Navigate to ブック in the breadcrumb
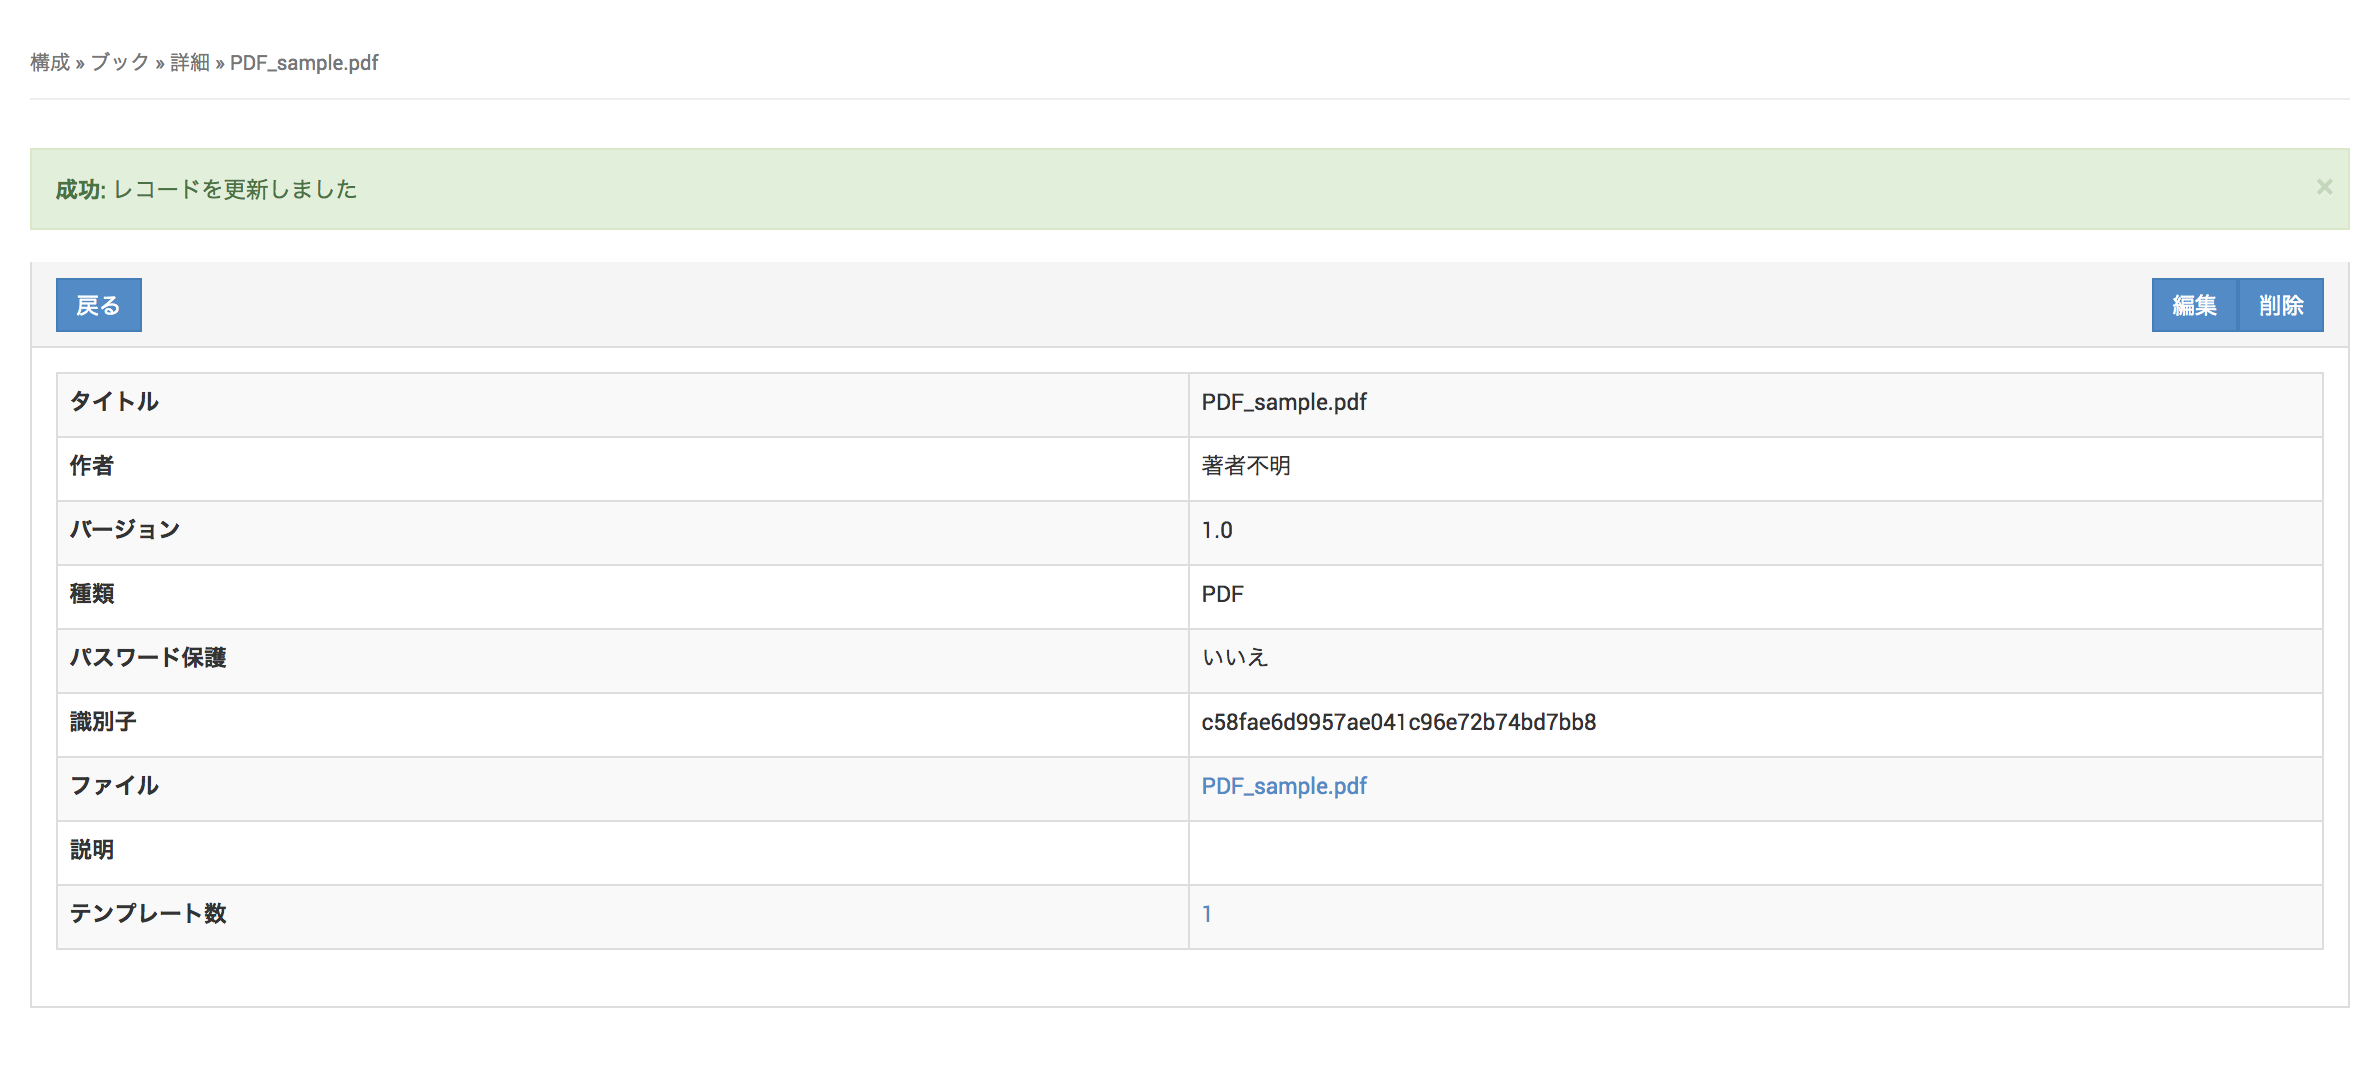The width and height of the screenshot is (2374, 1066). pos(120,62)
